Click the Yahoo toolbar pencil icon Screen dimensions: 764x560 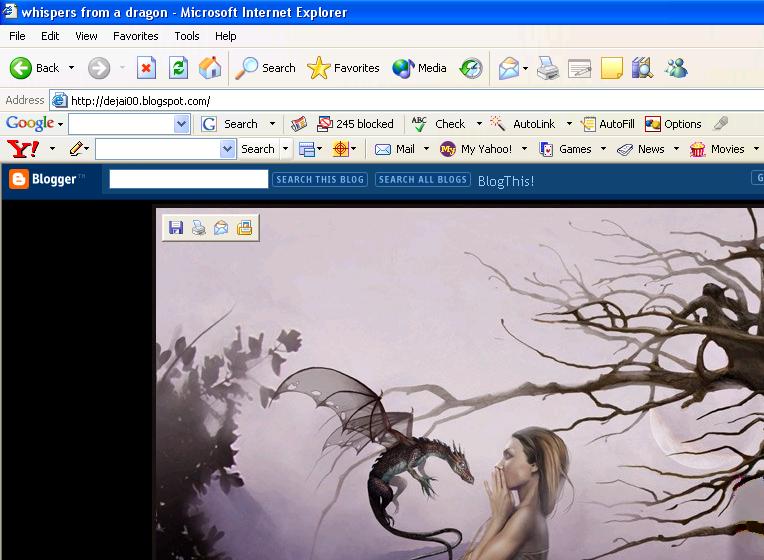tap(76, 149)
